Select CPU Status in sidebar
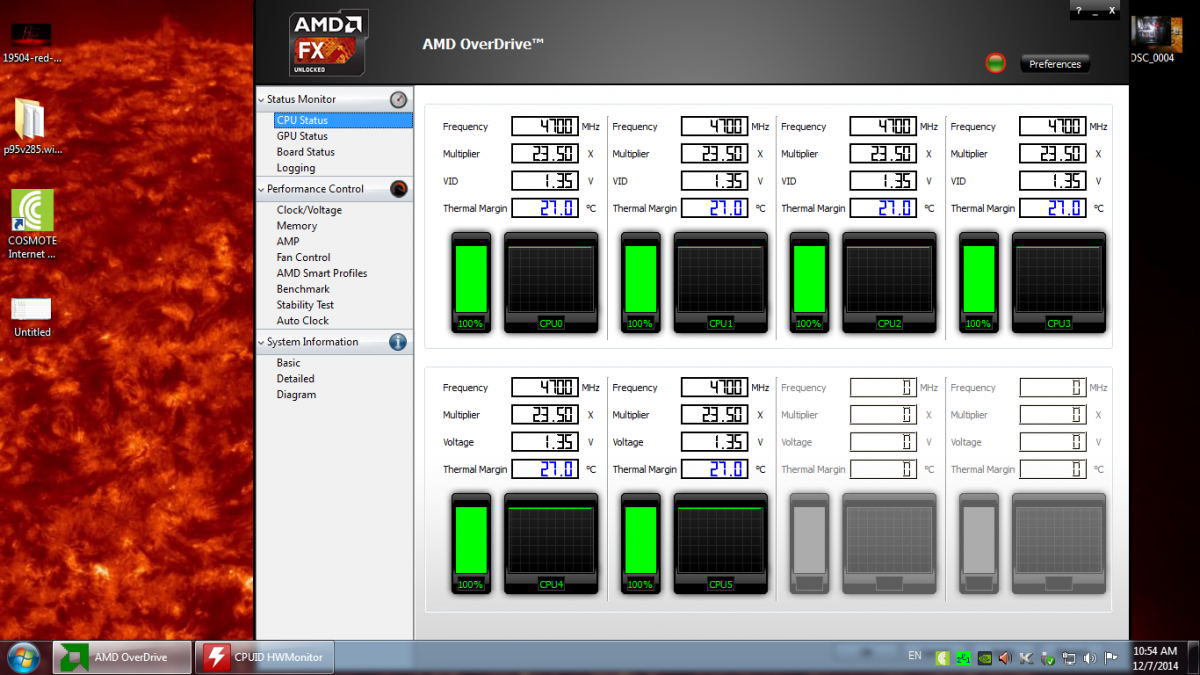Image resolution: width=1200 pixels, height=675 pixels. [x=343, y=120]
